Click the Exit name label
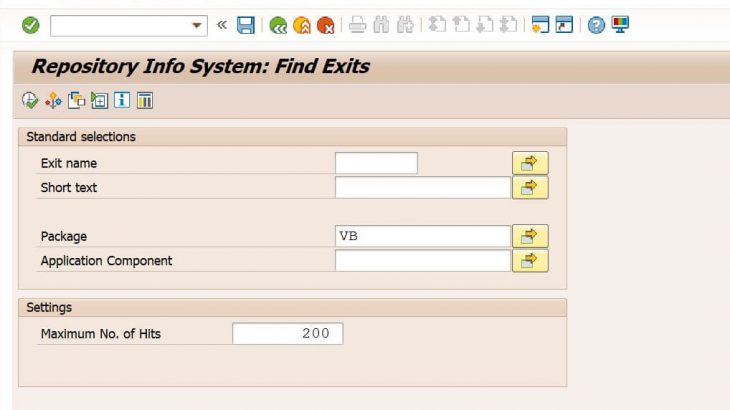This screenshot has width=730, height=410. pos(69,163)
